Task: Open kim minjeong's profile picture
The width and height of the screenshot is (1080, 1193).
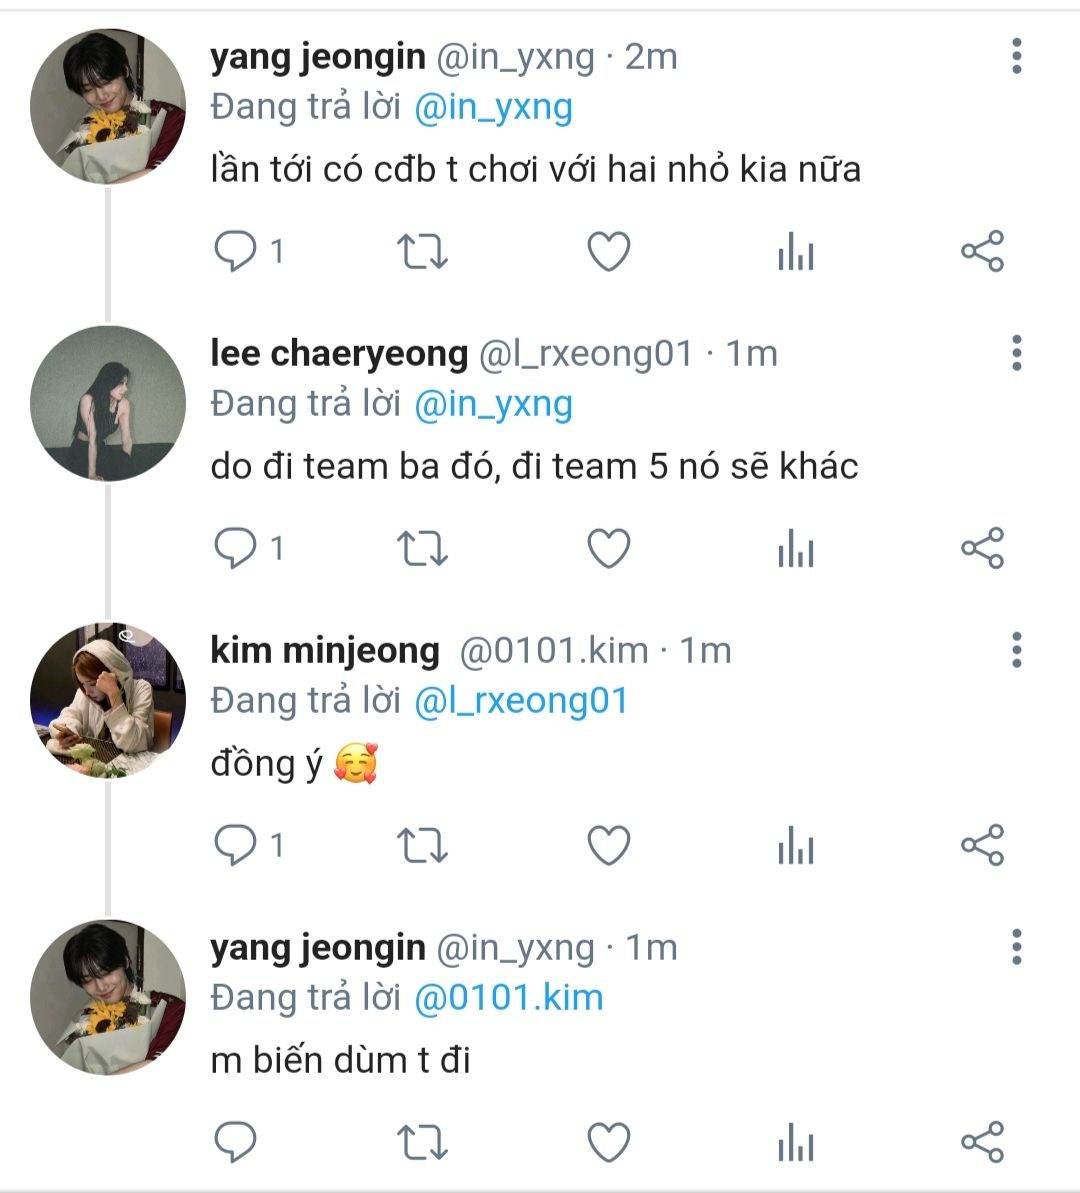Action: pyautogui.click(x=108, y=701)
